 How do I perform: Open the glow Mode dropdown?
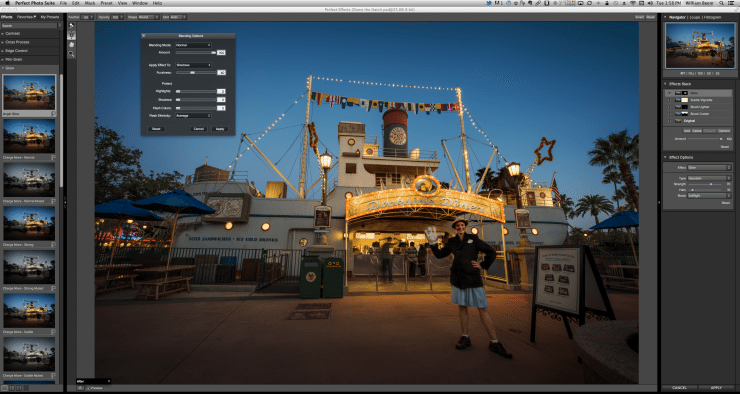click(x=709, y=195)
